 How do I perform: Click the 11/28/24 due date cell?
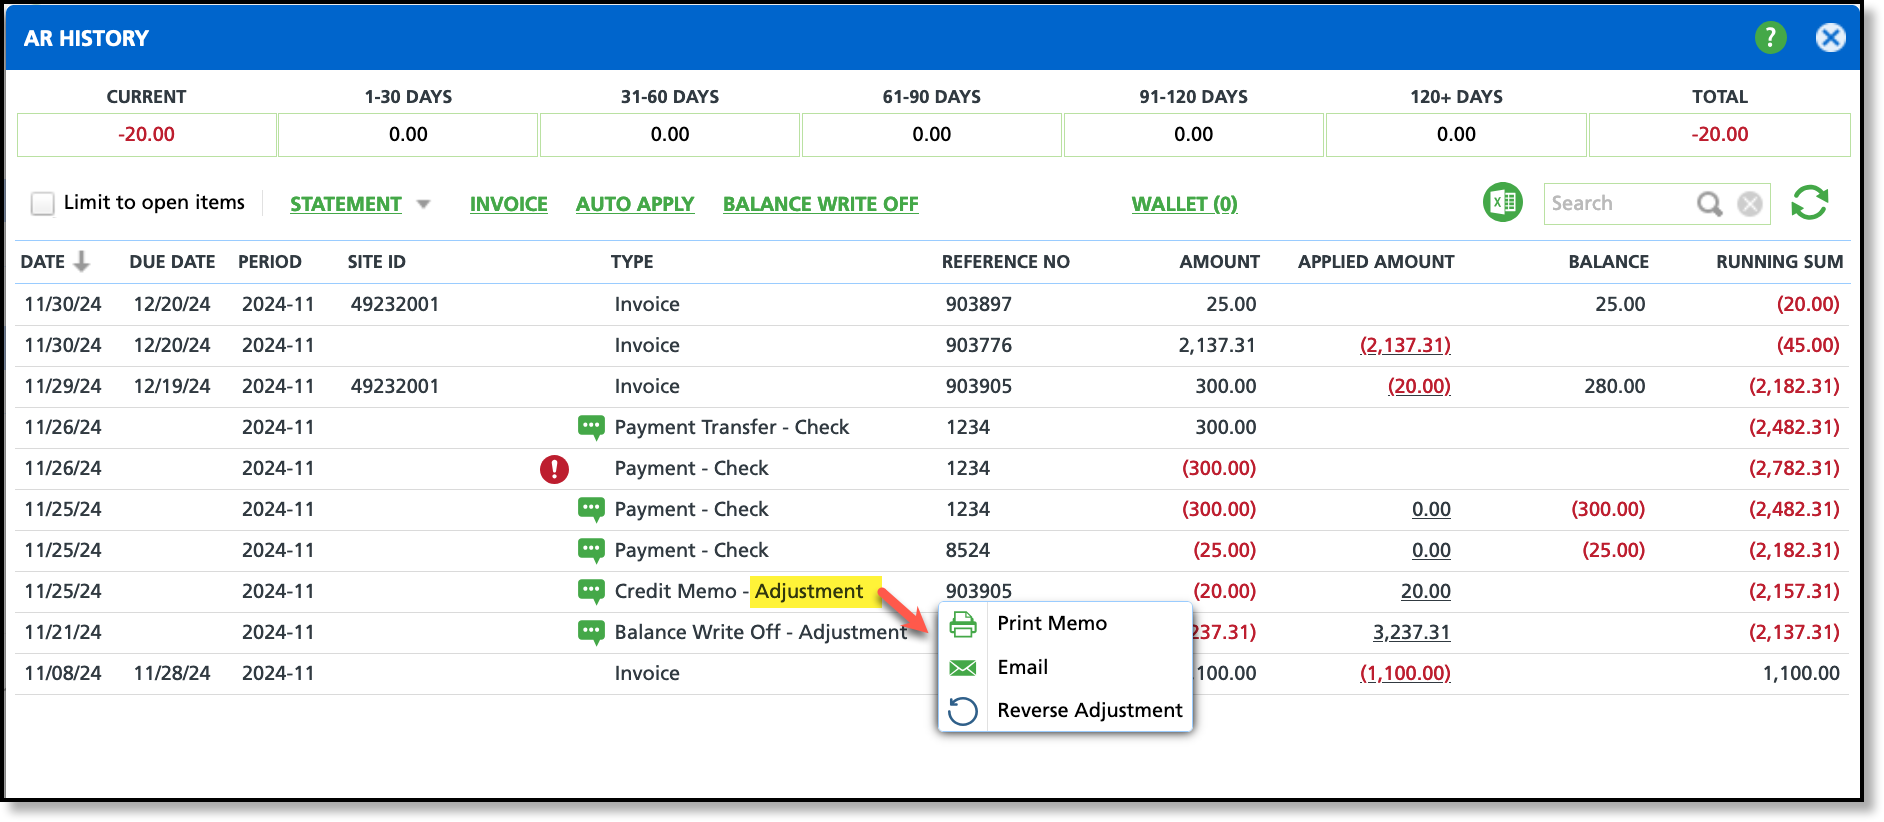click(172, 673)
